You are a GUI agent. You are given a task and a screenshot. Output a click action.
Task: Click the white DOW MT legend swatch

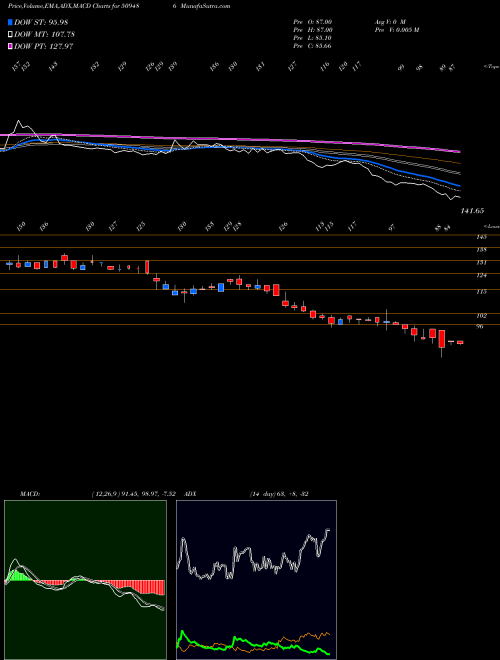10,35
